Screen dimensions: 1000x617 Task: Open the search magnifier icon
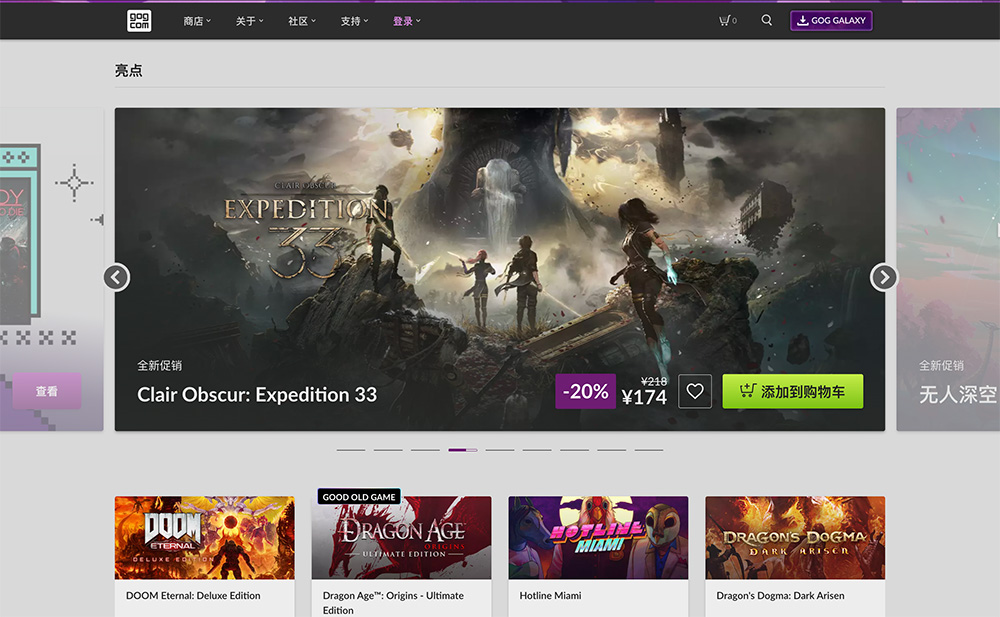767,20
